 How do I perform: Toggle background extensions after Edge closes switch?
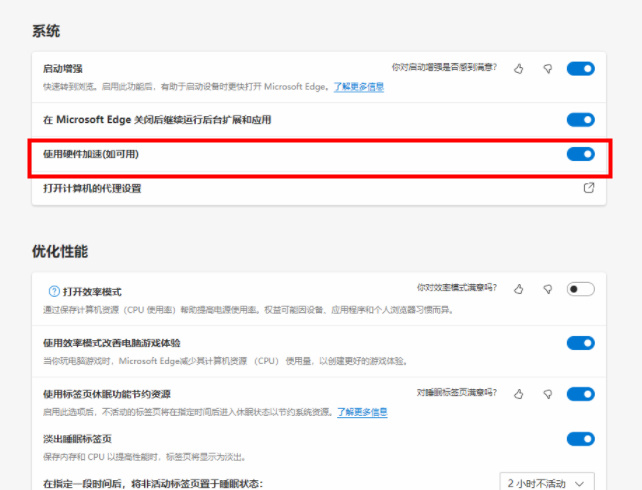point(581,120)
